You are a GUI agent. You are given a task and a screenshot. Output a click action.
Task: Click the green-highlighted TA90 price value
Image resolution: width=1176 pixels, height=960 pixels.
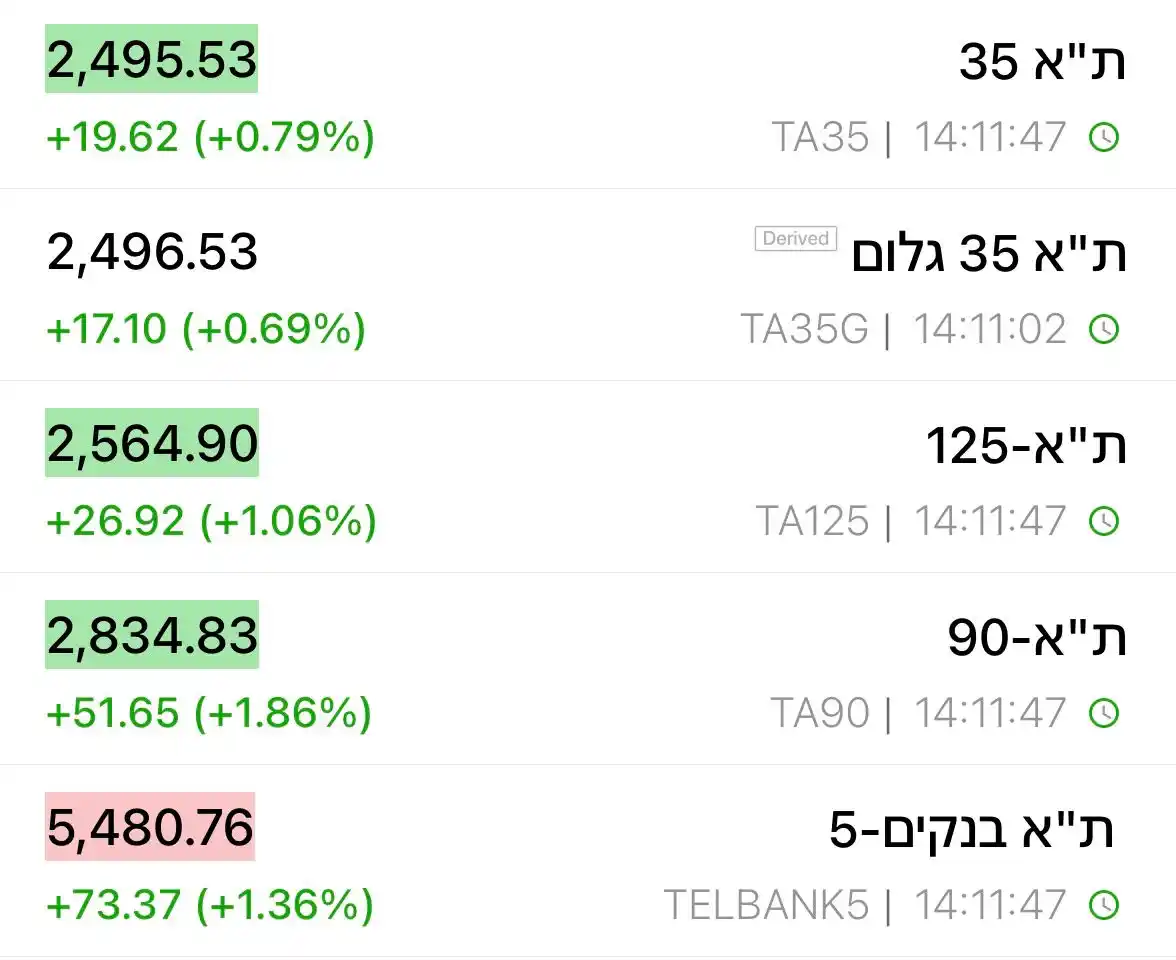point(152,636)
